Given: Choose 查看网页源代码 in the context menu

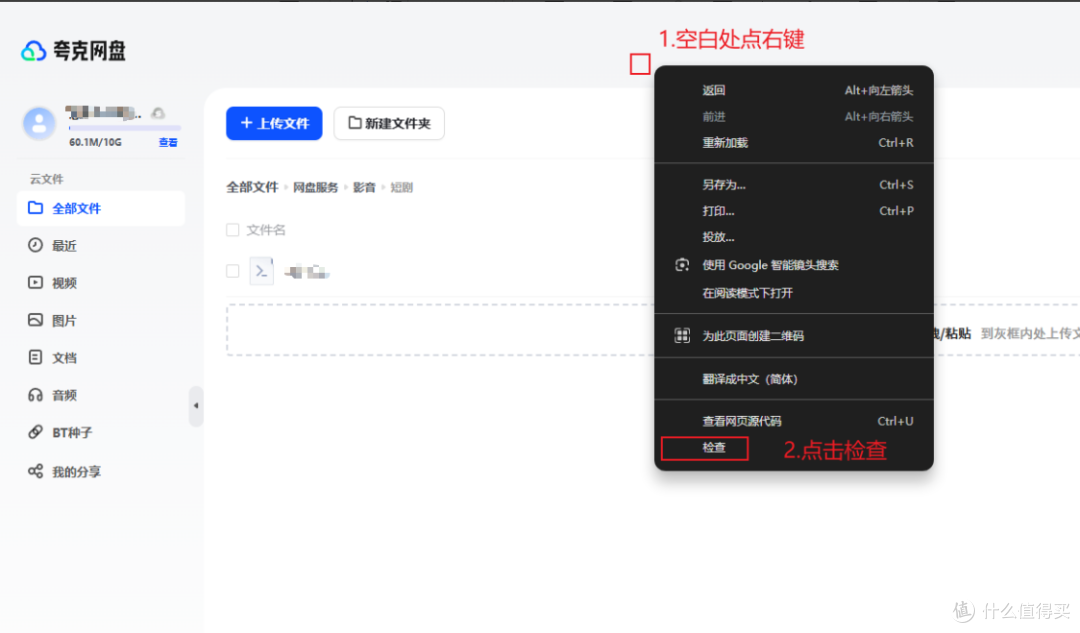Looking at the screenshot, I should pos(793,421).
